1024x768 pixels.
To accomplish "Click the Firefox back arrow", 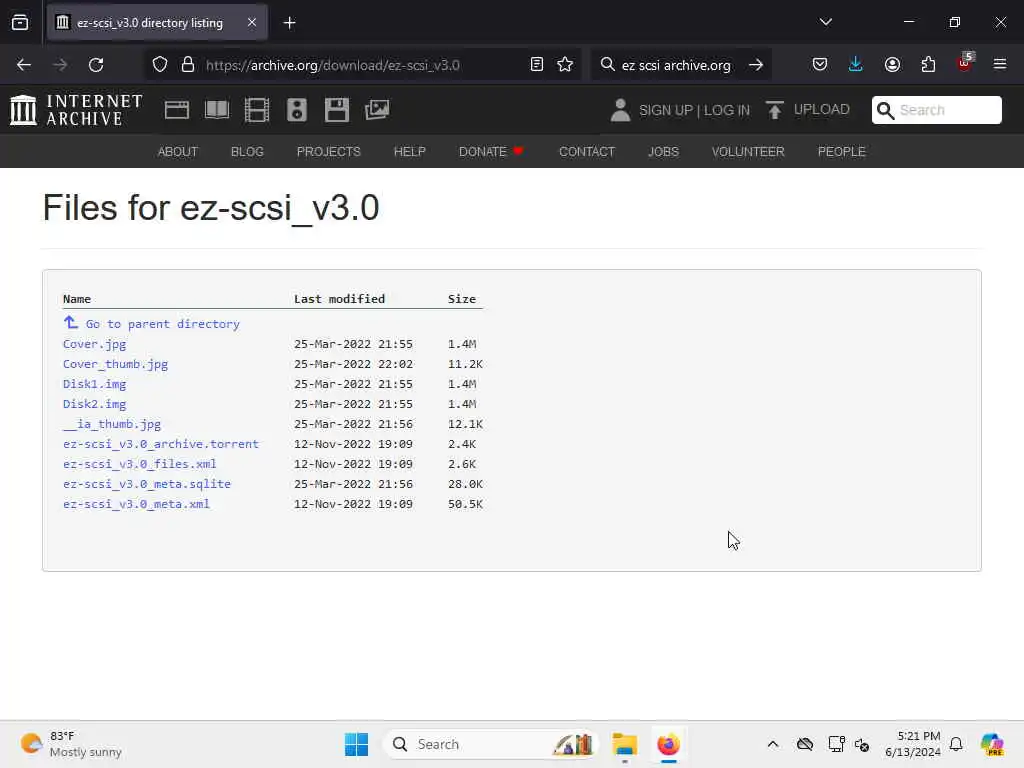I will tap(24, 65).
